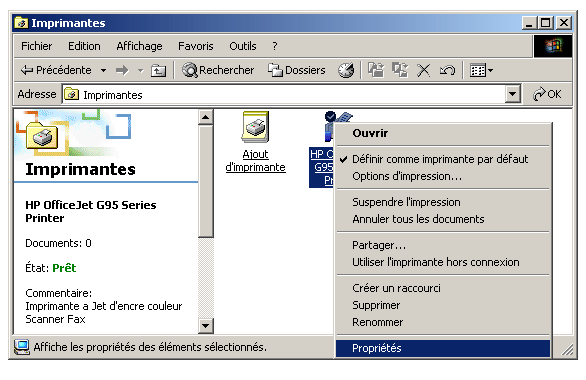Click the computer icon in status bar
Viewport: 586px width, 380px height.
click(x=22, y=347)
